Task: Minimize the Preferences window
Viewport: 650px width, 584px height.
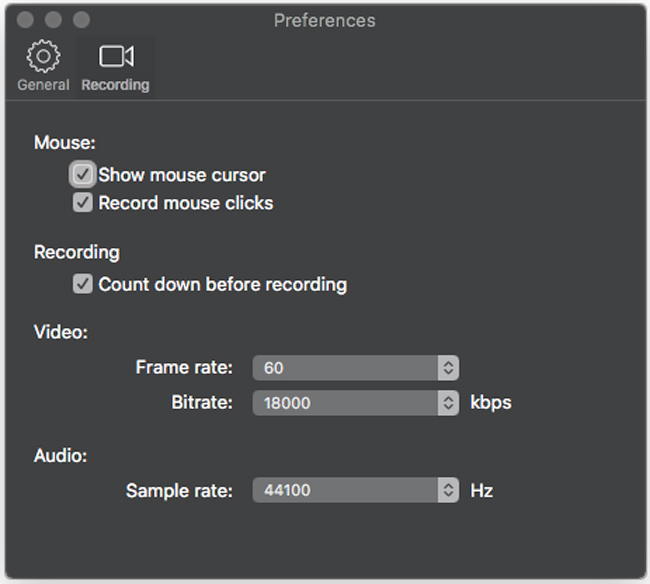Action: pyautogui.click(x=53, y=19)
